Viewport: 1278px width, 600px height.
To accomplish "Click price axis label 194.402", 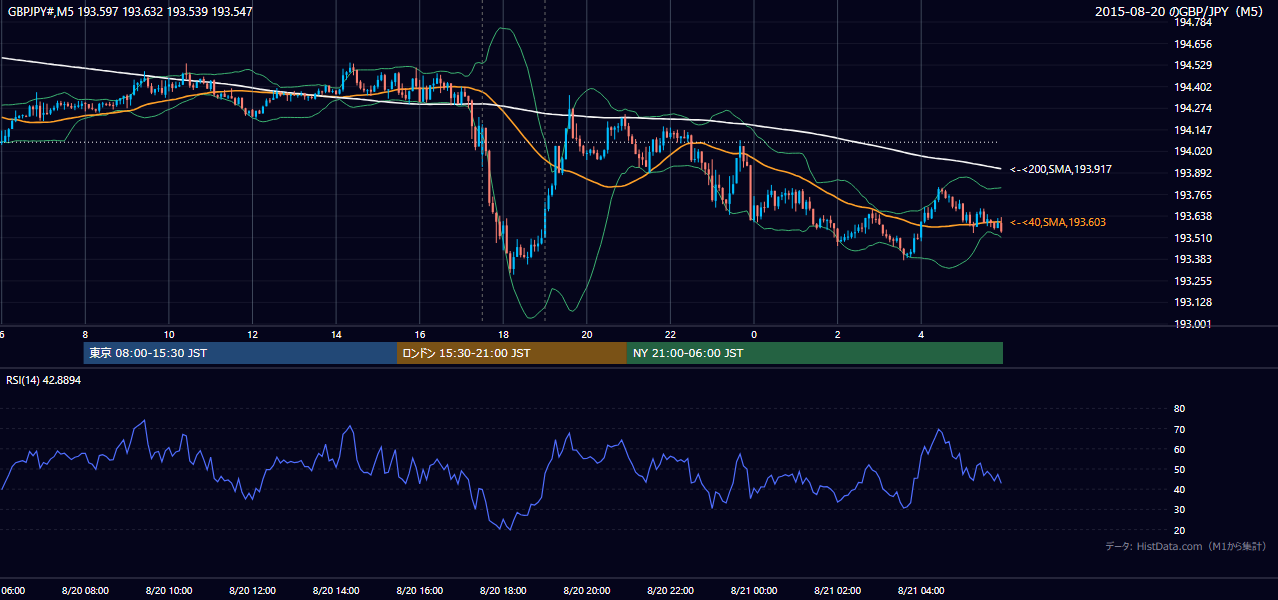I will point(1193,87).
